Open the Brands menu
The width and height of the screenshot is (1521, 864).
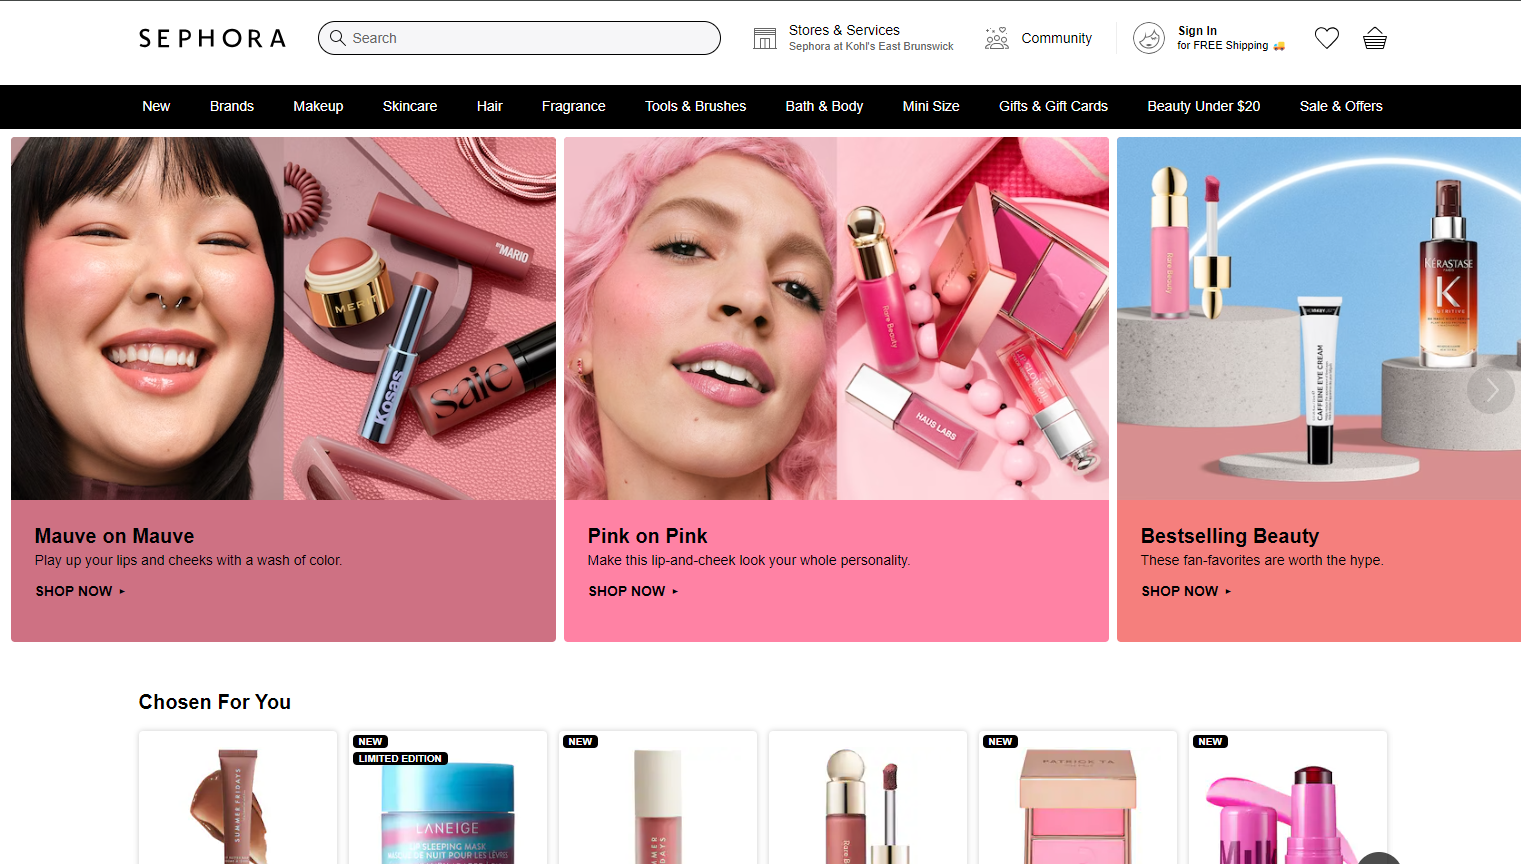pos(232,106)
